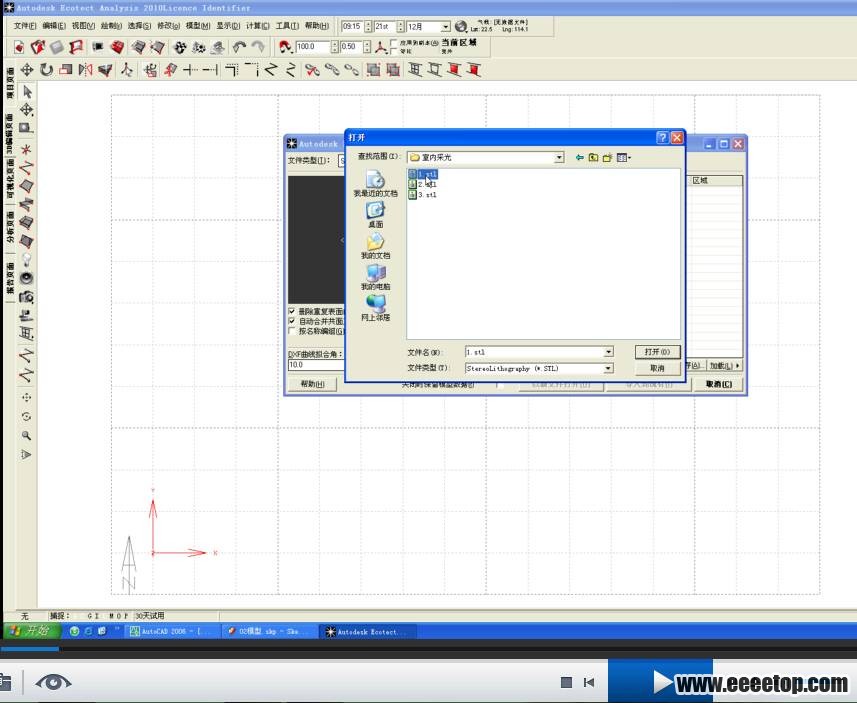
Task: Select the file 2.stl
Action: coord(422,184)
